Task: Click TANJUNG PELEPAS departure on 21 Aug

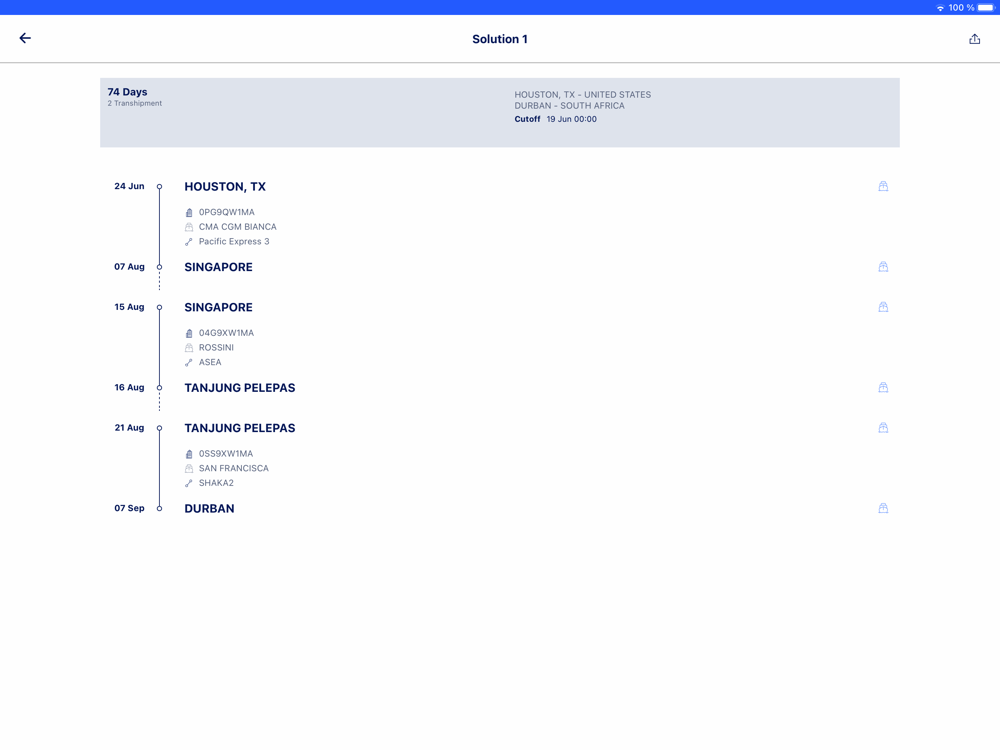Action: (x=240, y=428)
